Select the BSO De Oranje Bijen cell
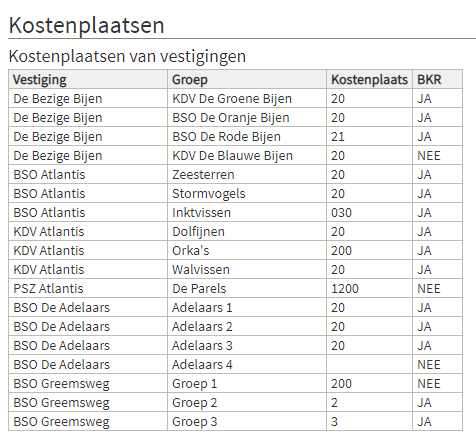 pyautogui.click(x=247, y=117)
